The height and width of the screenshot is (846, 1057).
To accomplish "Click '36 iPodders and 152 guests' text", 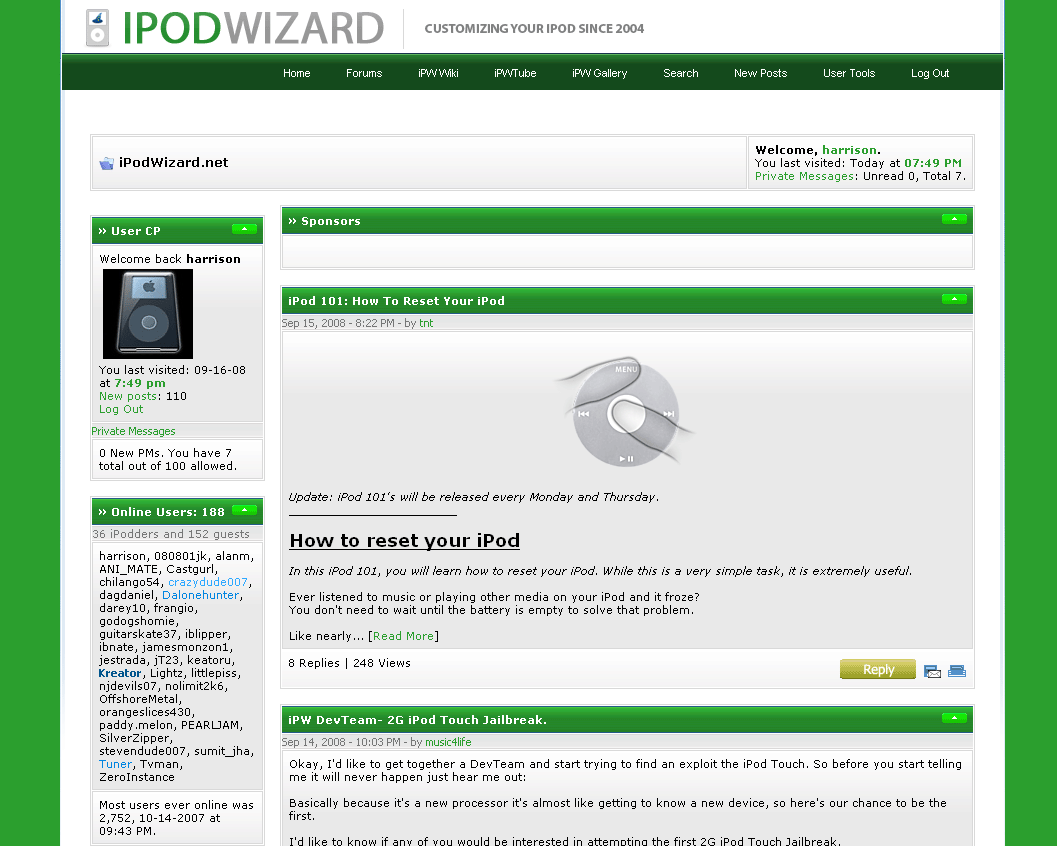I will click(x=171, y=534).
